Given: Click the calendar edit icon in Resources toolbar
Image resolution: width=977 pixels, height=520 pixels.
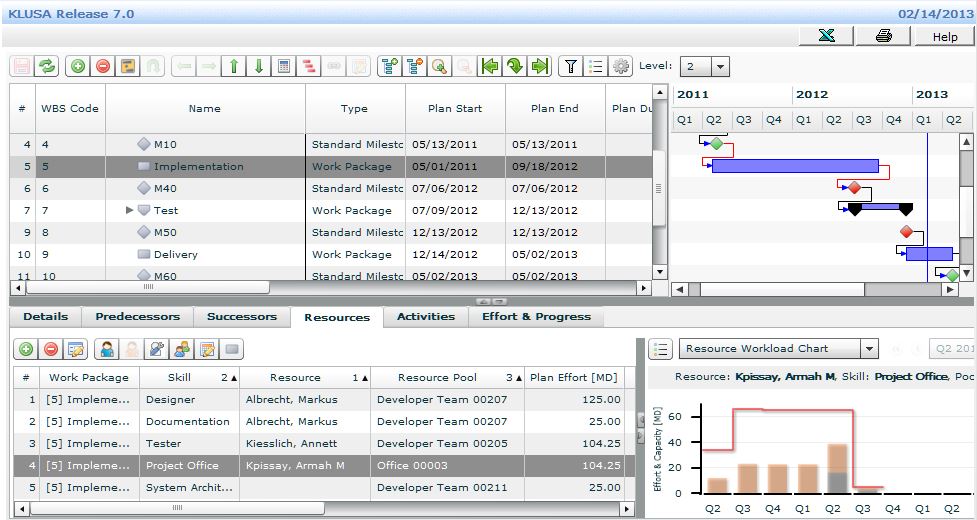Looking at the screenshot, I should tap(207, 349).
